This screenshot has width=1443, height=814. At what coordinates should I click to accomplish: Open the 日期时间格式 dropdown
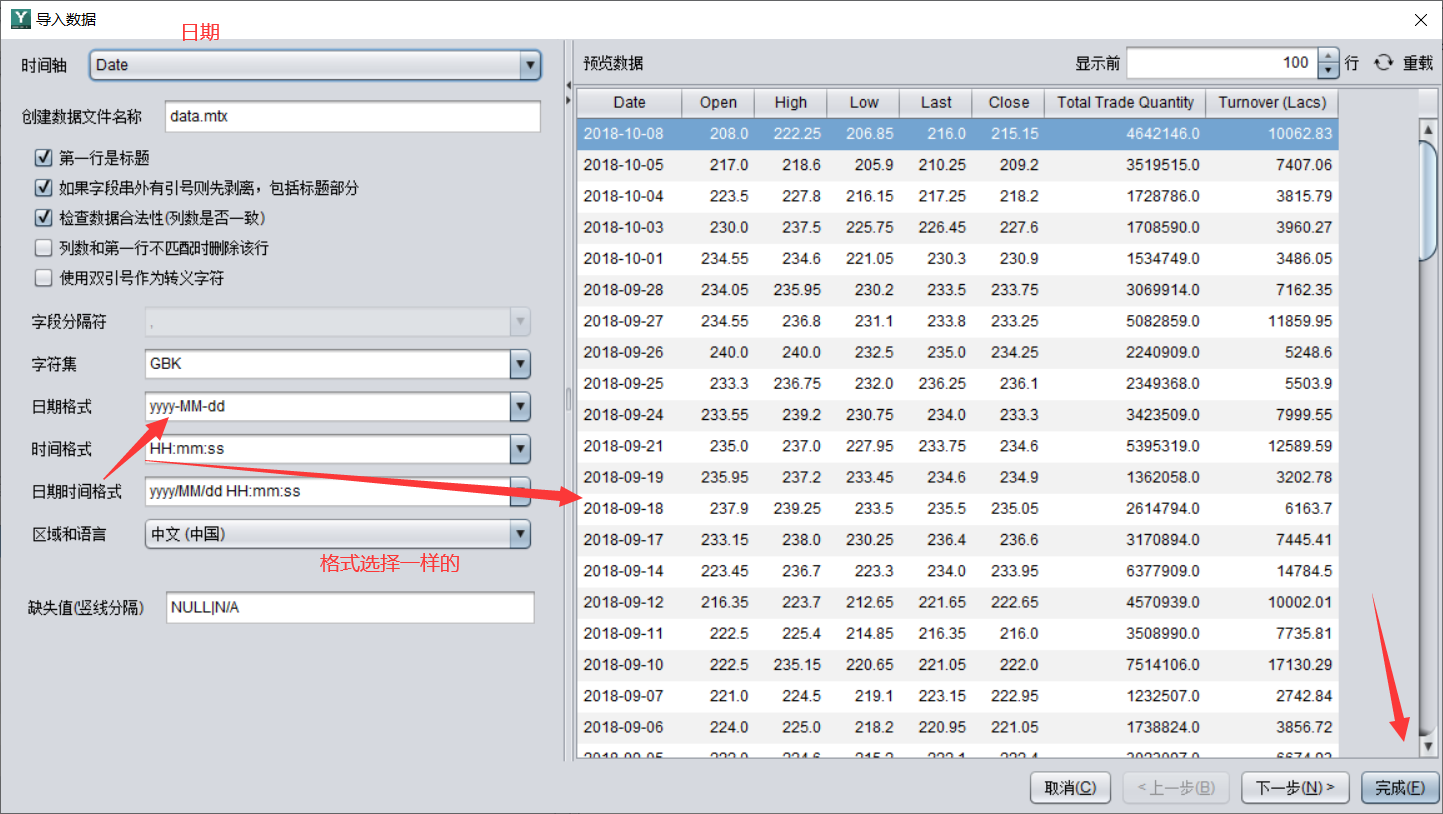pyautogui.click(x=520, y=492)
